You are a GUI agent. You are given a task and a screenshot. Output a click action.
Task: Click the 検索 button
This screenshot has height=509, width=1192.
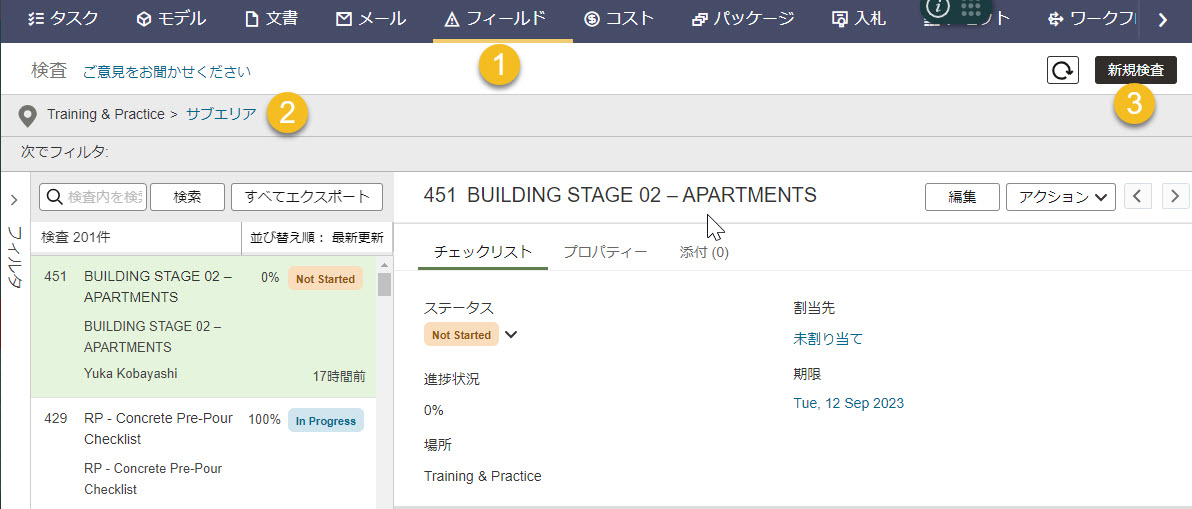click(x=188, y=197)
